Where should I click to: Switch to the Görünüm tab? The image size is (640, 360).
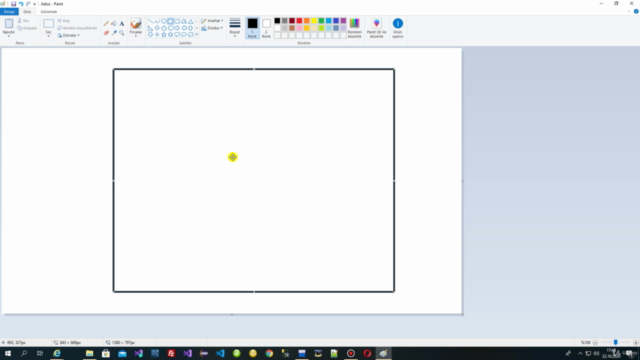click(49, 12)
